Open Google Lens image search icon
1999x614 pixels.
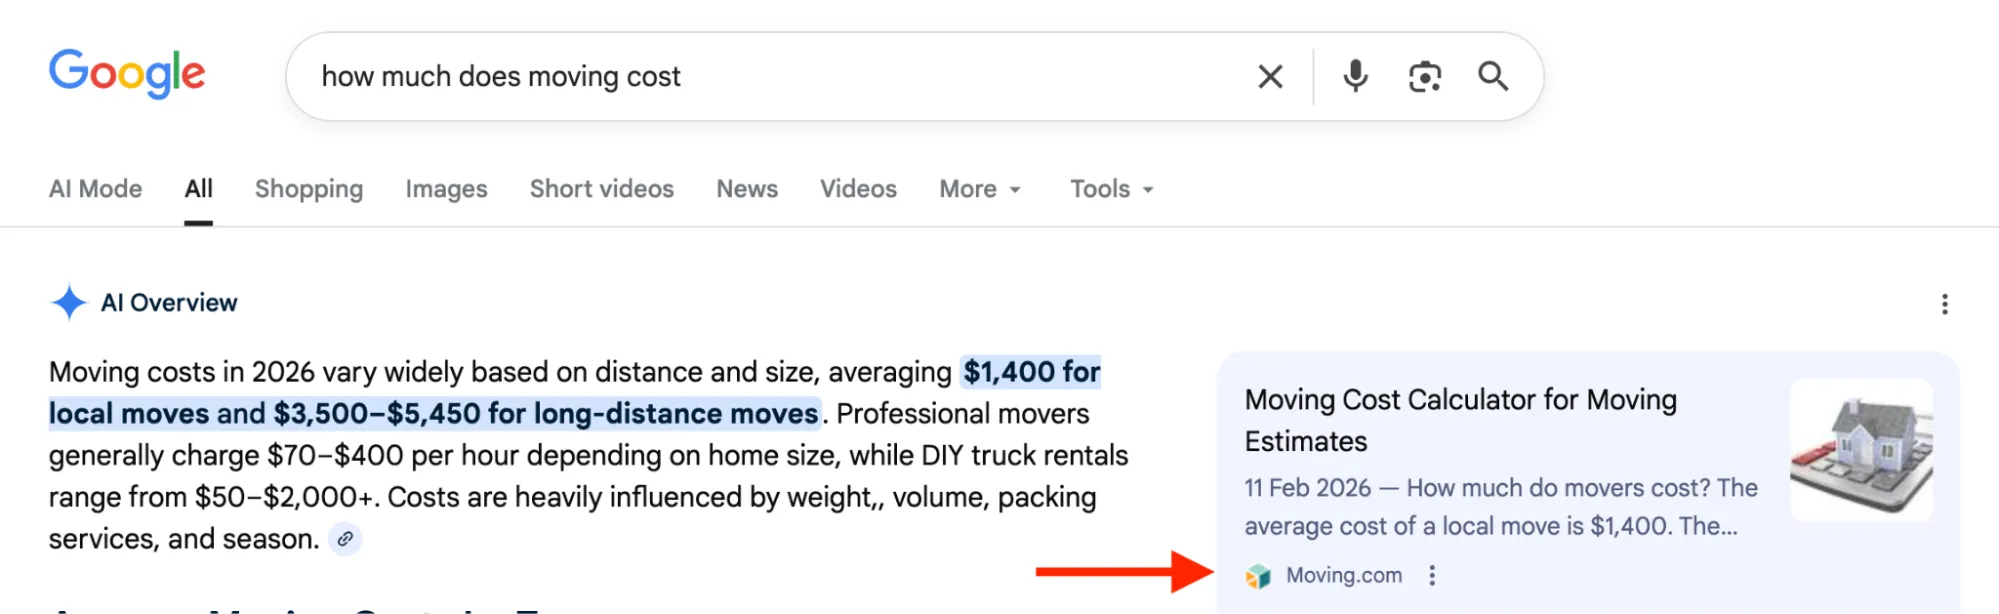point(1425,76)
